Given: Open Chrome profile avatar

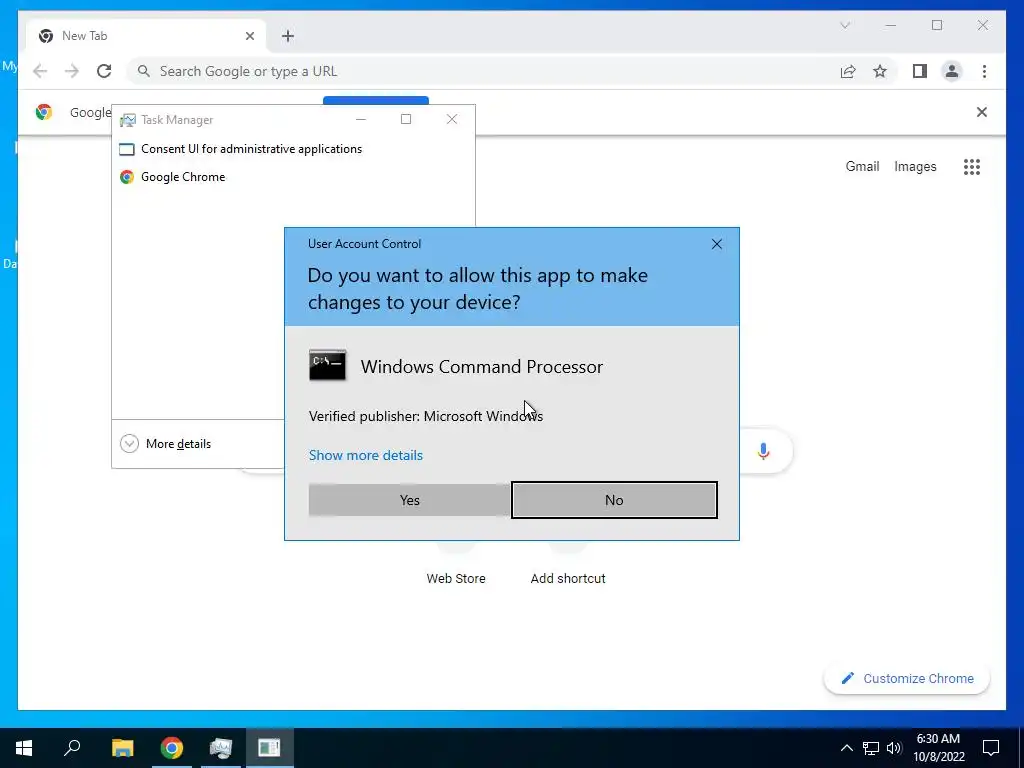Looking at the screenshot, I should [x=952, y=71].
